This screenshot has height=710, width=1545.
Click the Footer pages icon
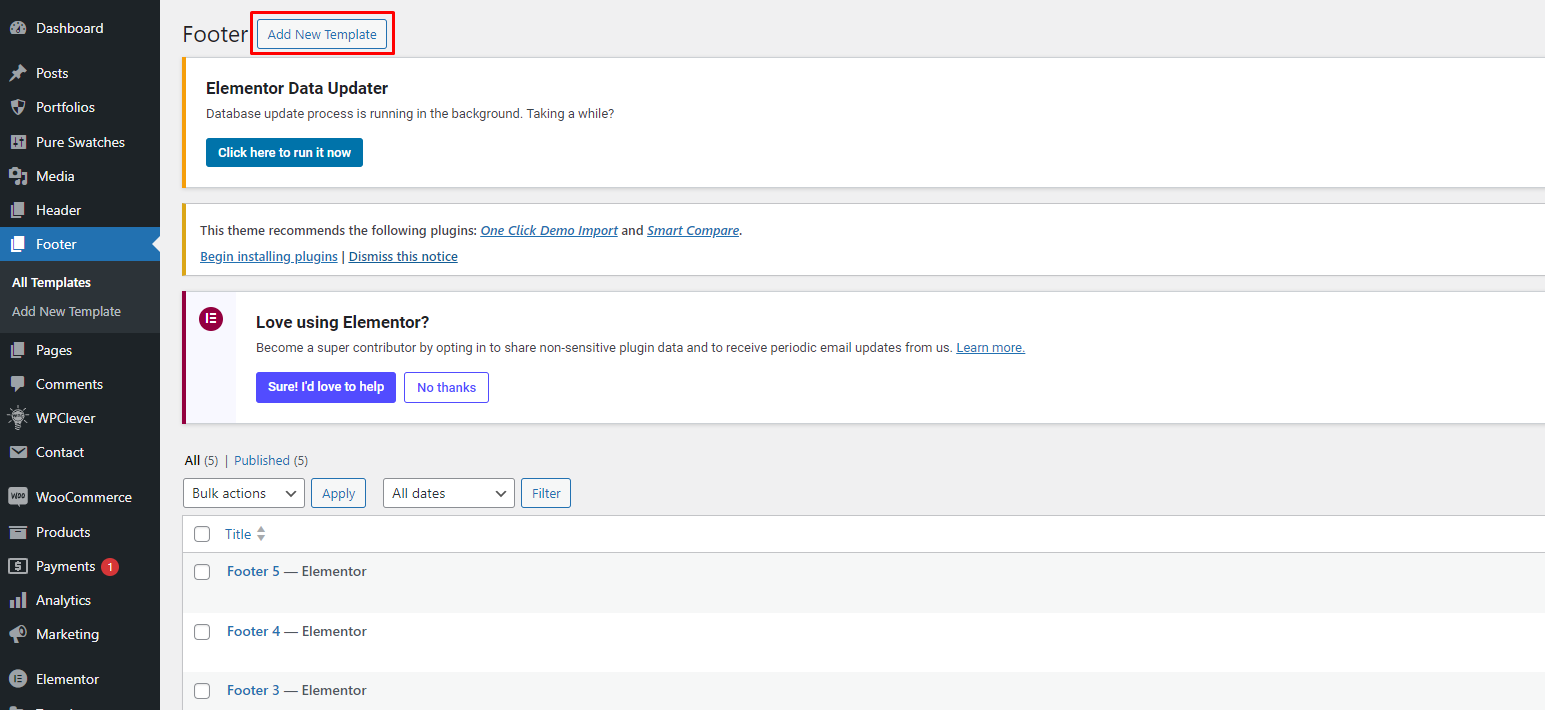[x=18, y=244]
